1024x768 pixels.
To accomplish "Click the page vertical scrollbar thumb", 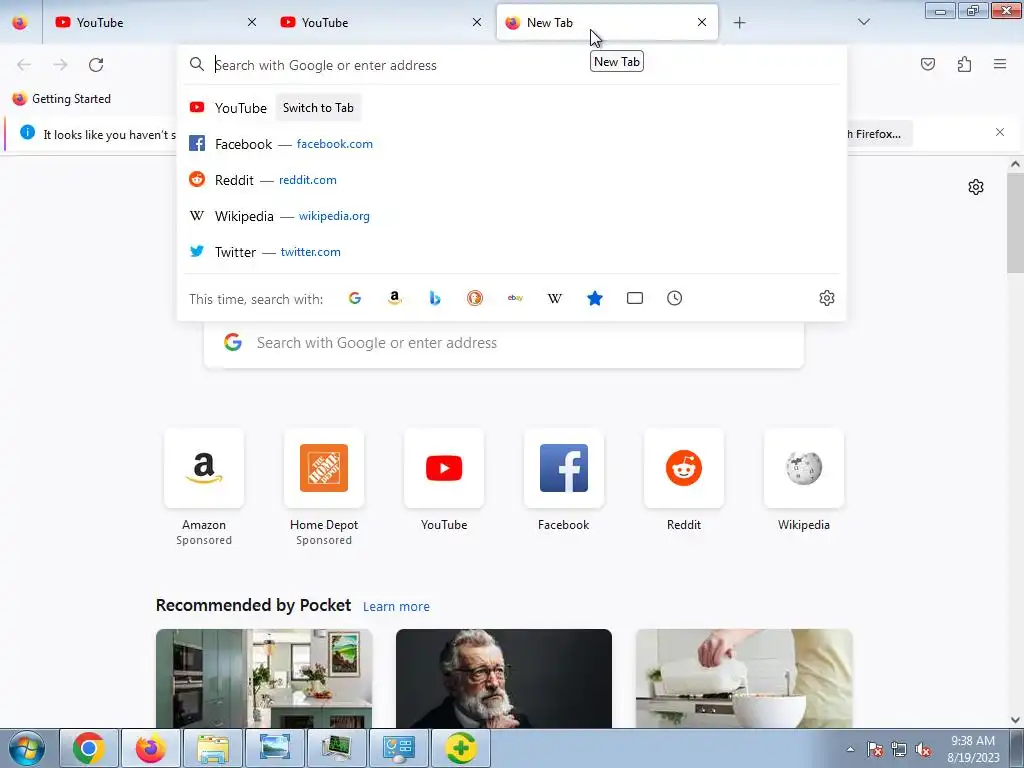I will 1015,223.
